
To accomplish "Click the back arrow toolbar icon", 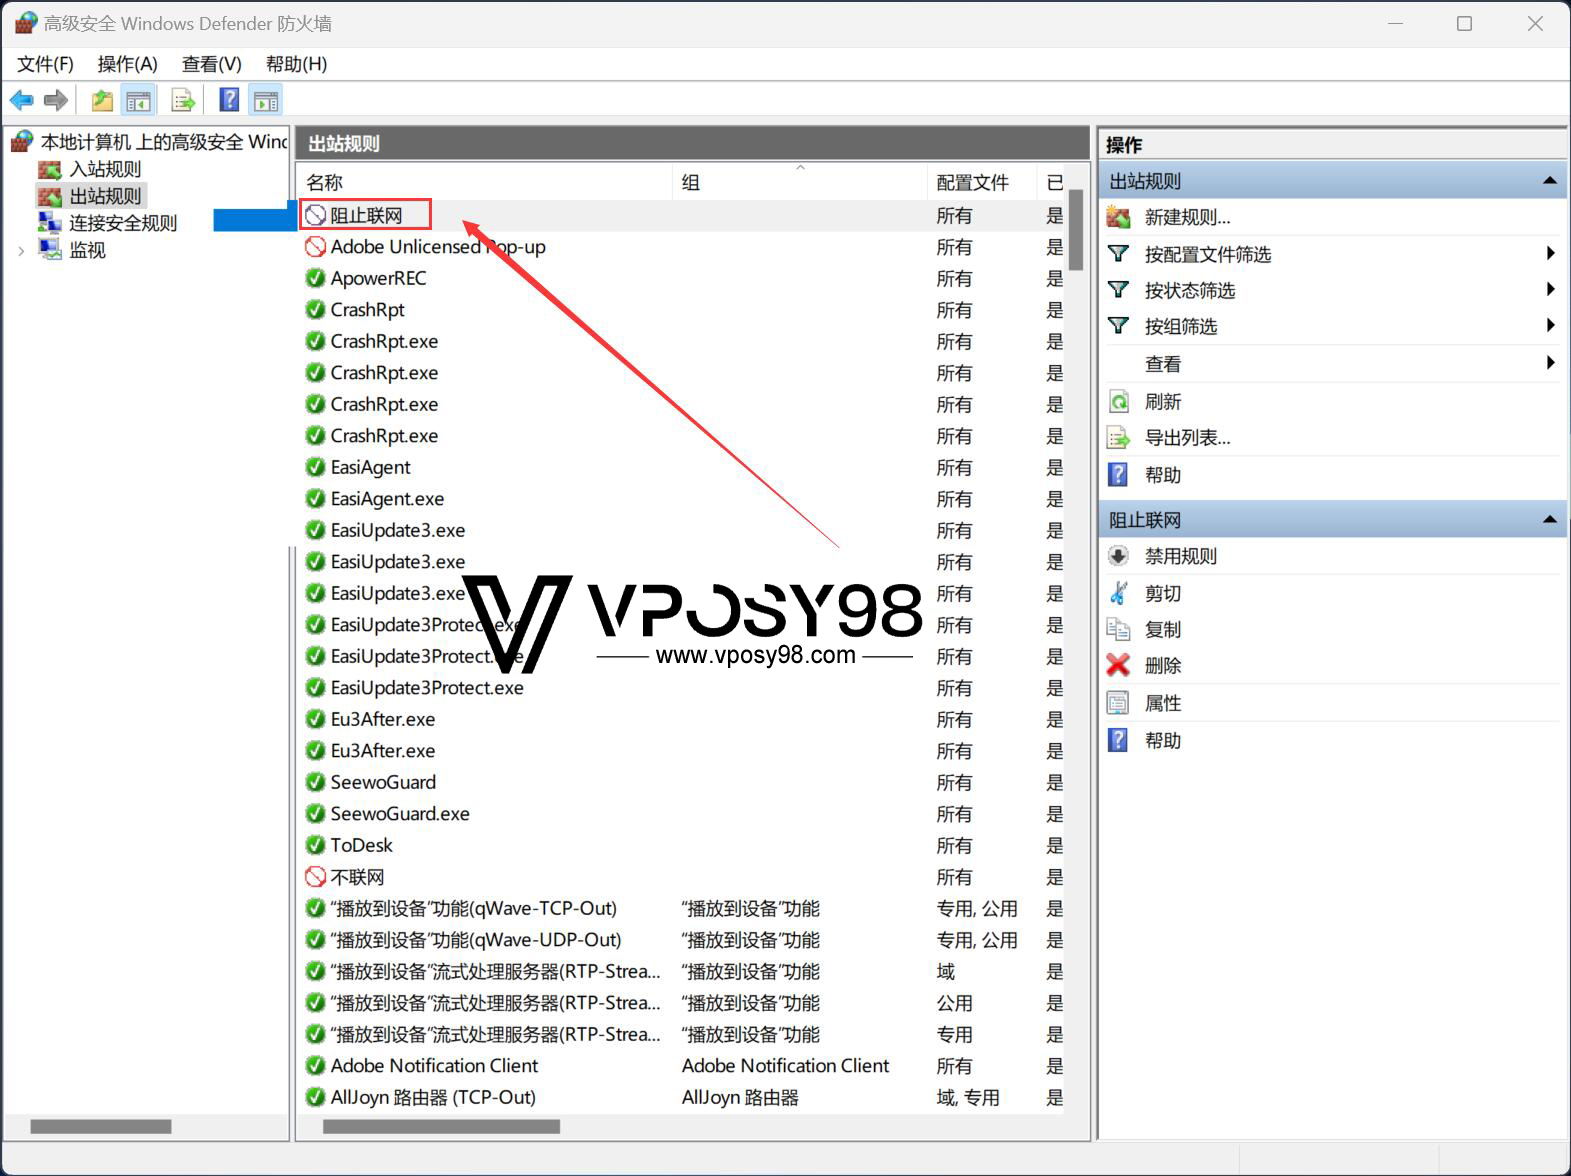I will coord(21,100).
